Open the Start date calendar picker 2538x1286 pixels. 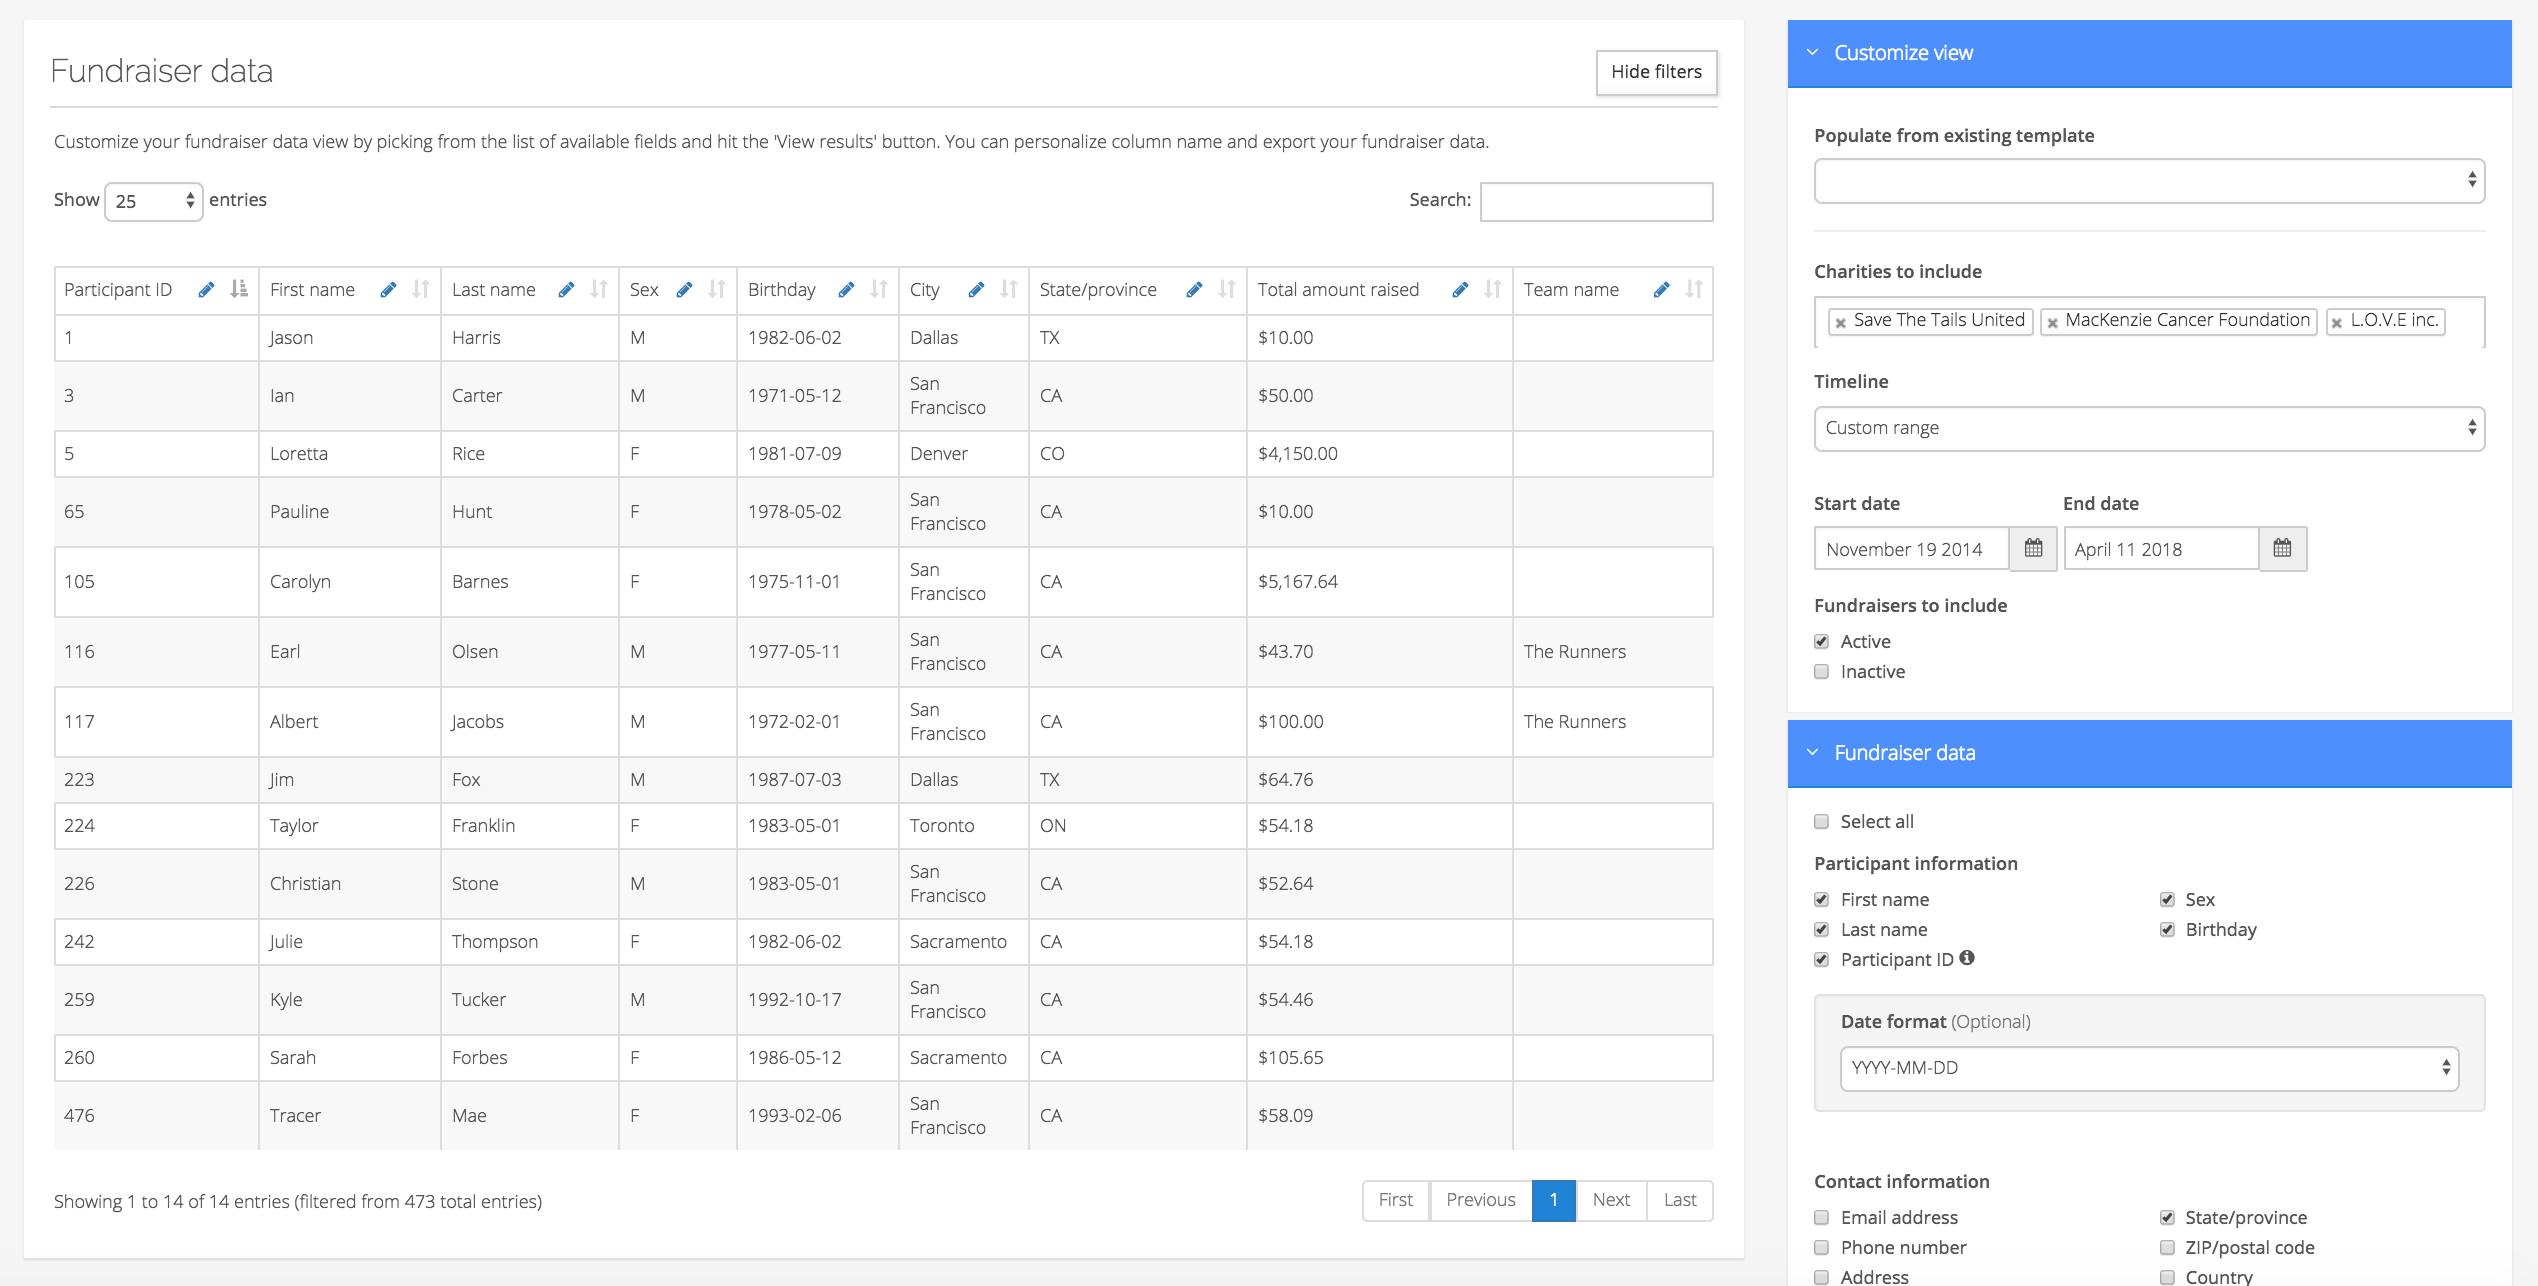coord(2033,549)
